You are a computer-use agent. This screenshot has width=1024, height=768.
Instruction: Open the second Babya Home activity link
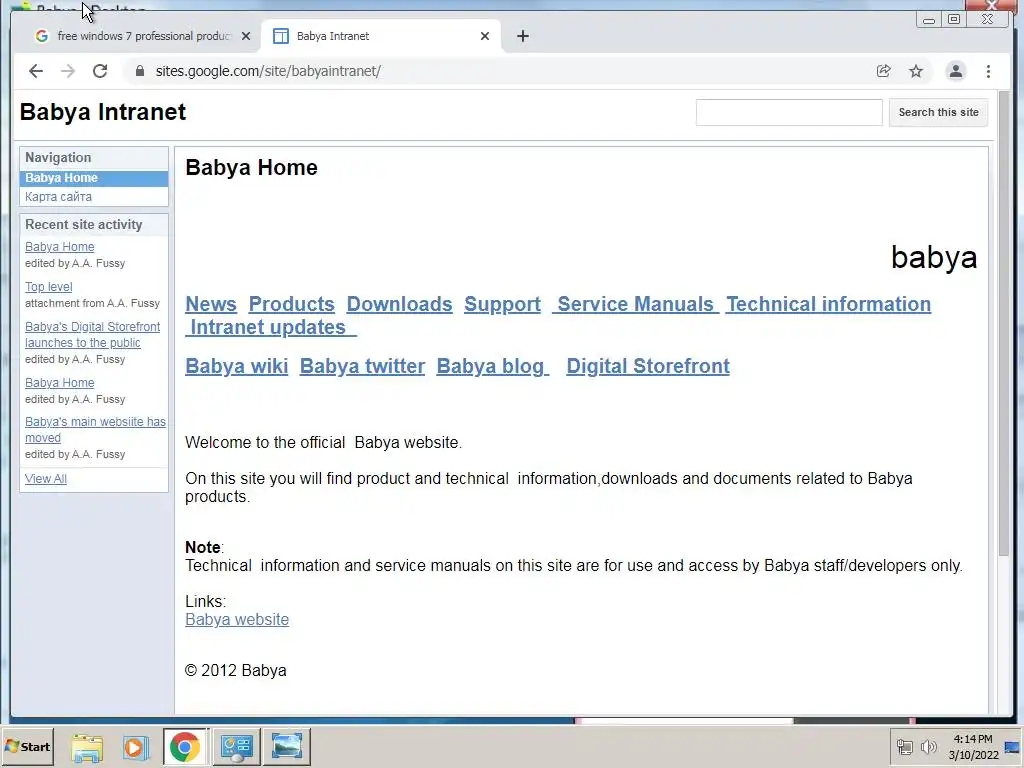(59, 383)
